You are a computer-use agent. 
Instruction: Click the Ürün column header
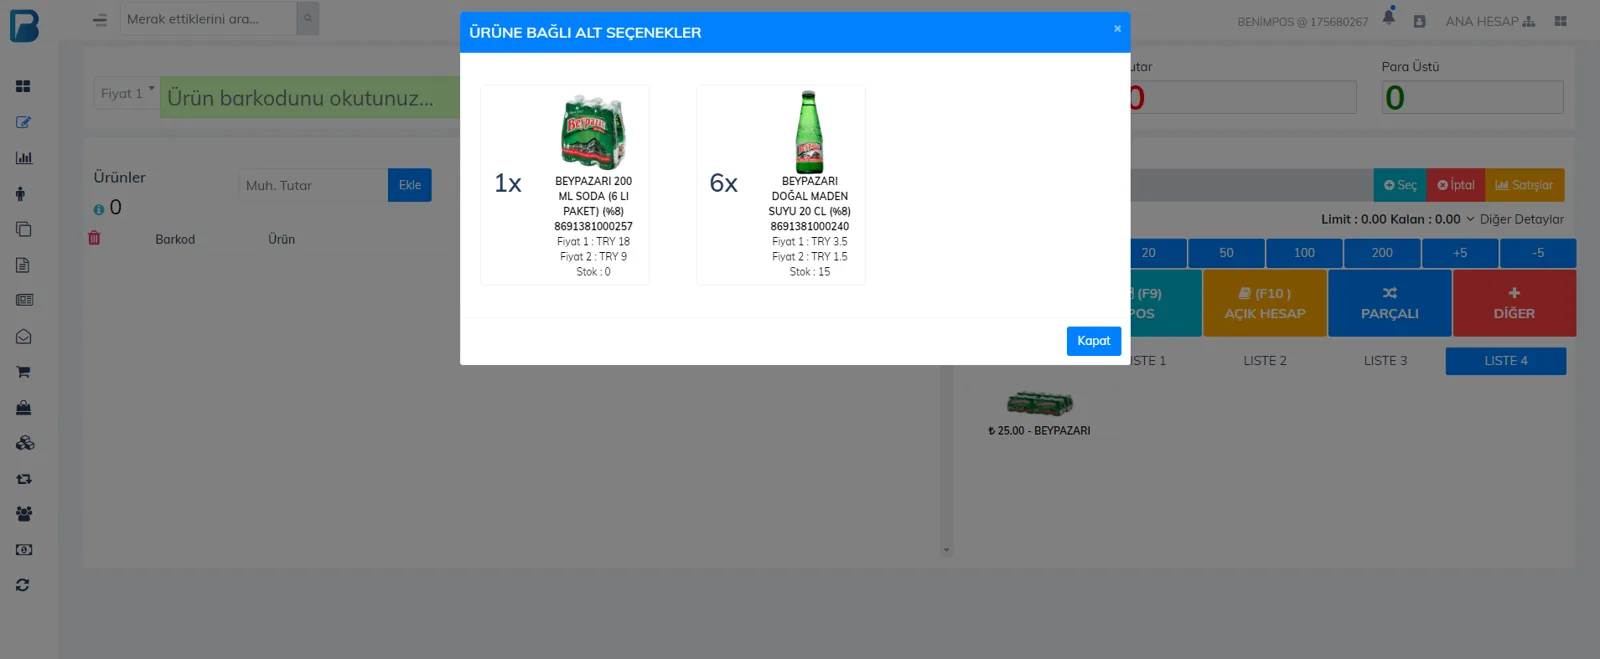pyautogui.click(x=282, y=239)
